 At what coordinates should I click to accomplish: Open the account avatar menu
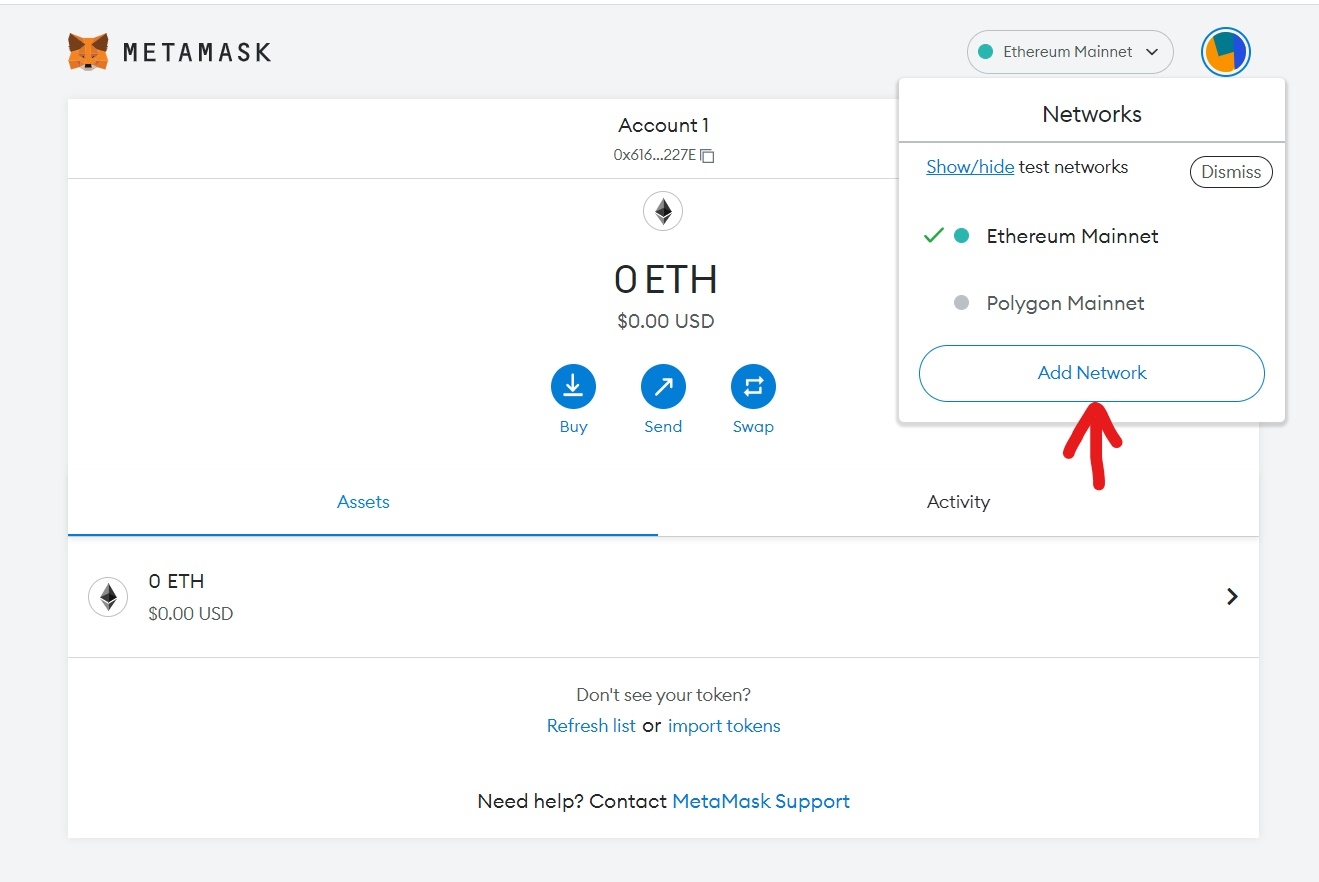coord(1225,52)
